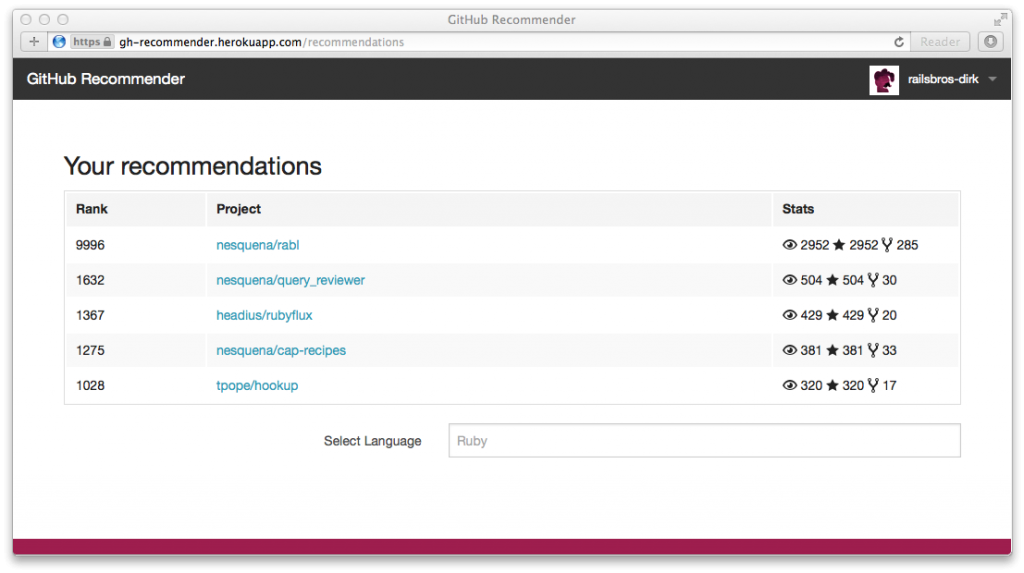Screen dimensions: 1024x573
Task: Click the star icon in the tpope/hookup row
Action: [x=832, y=386]
